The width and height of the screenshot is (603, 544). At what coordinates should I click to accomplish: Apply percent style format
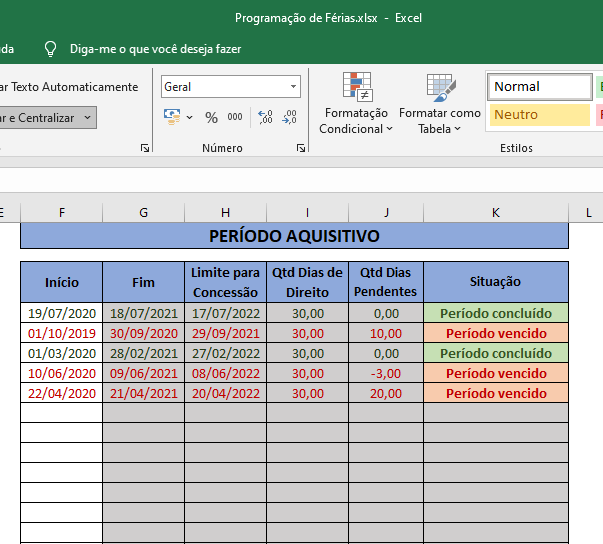click(211, 117)
